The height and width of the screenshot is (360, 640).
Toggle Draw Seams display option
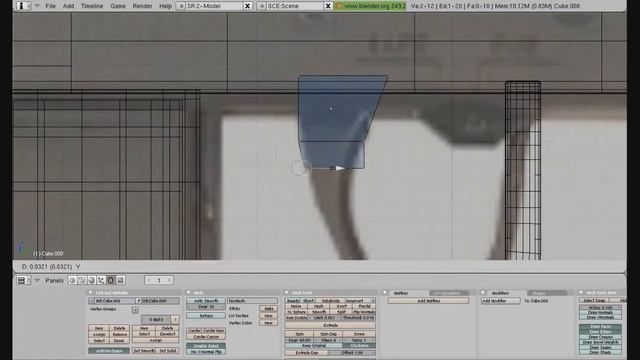click(600, 347)
